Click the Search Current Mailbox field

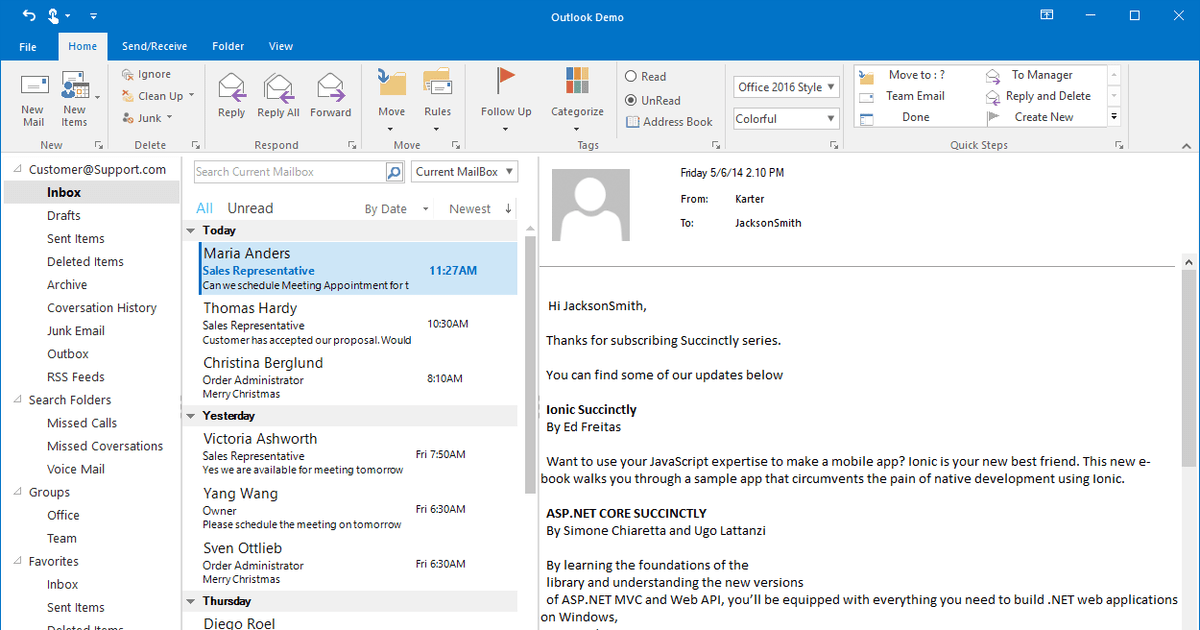click(x=288, y=171)
